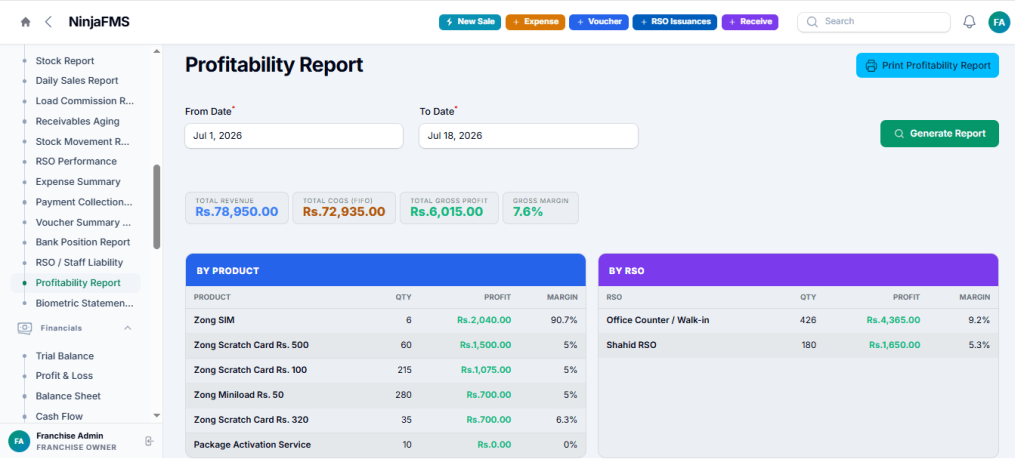Go to the home icon

click(25, 22)
